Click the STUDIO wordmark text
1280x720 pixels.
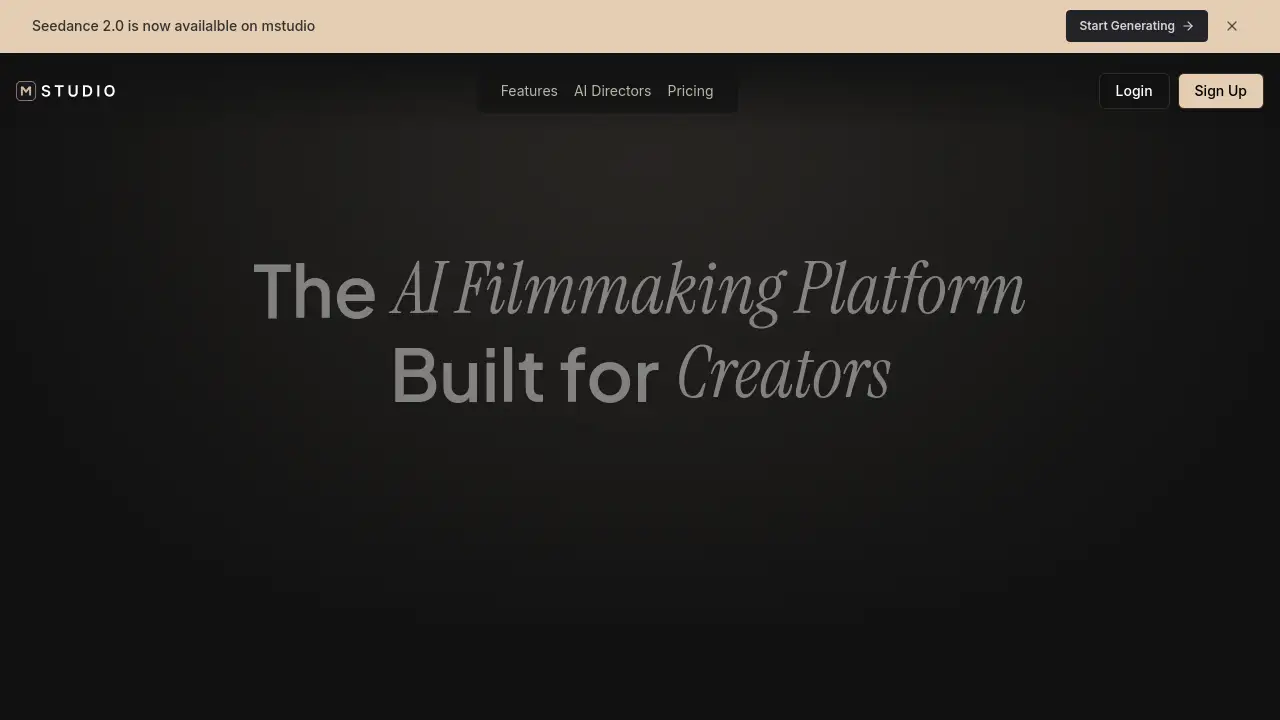79,91
